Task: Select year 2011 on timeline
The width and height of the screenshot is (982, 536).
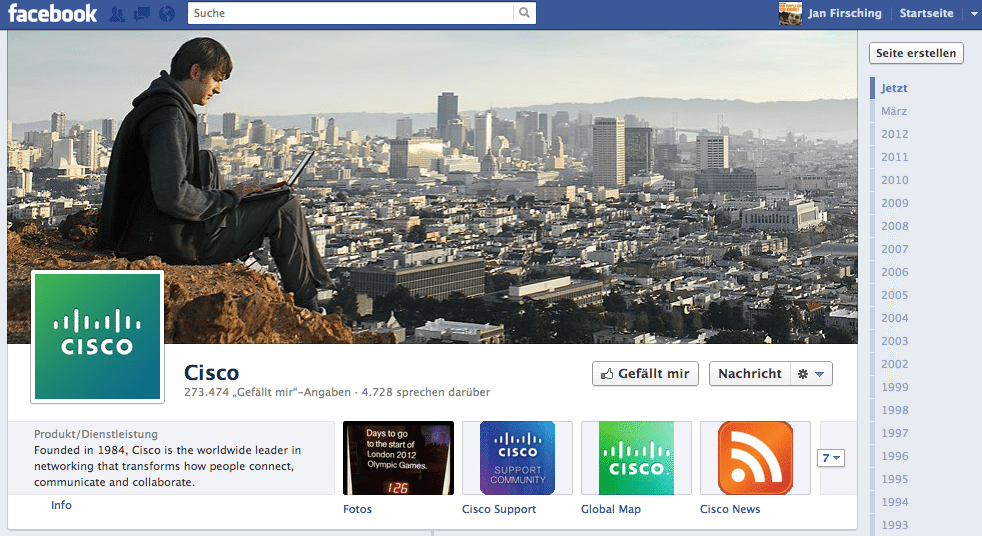Action: click(x=894, y=157)
